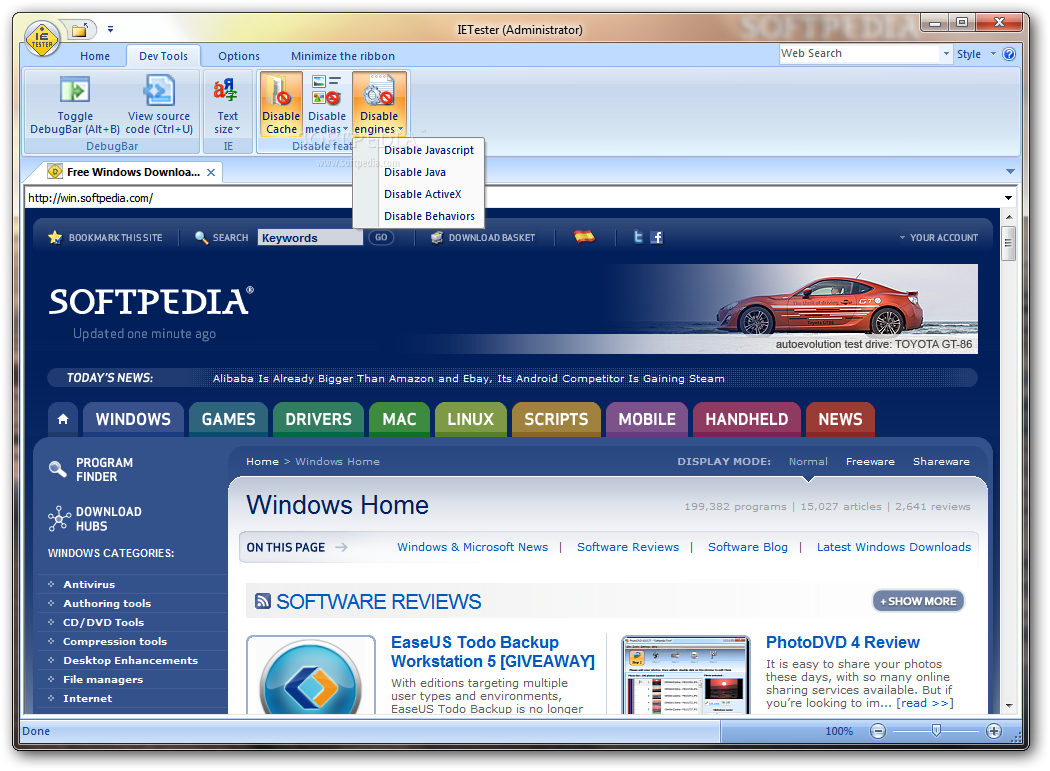The height and width of the screenshot is (771, 1050).
Task: Open the Toyota GT-86 car banner
Action: tap(790, 308)
